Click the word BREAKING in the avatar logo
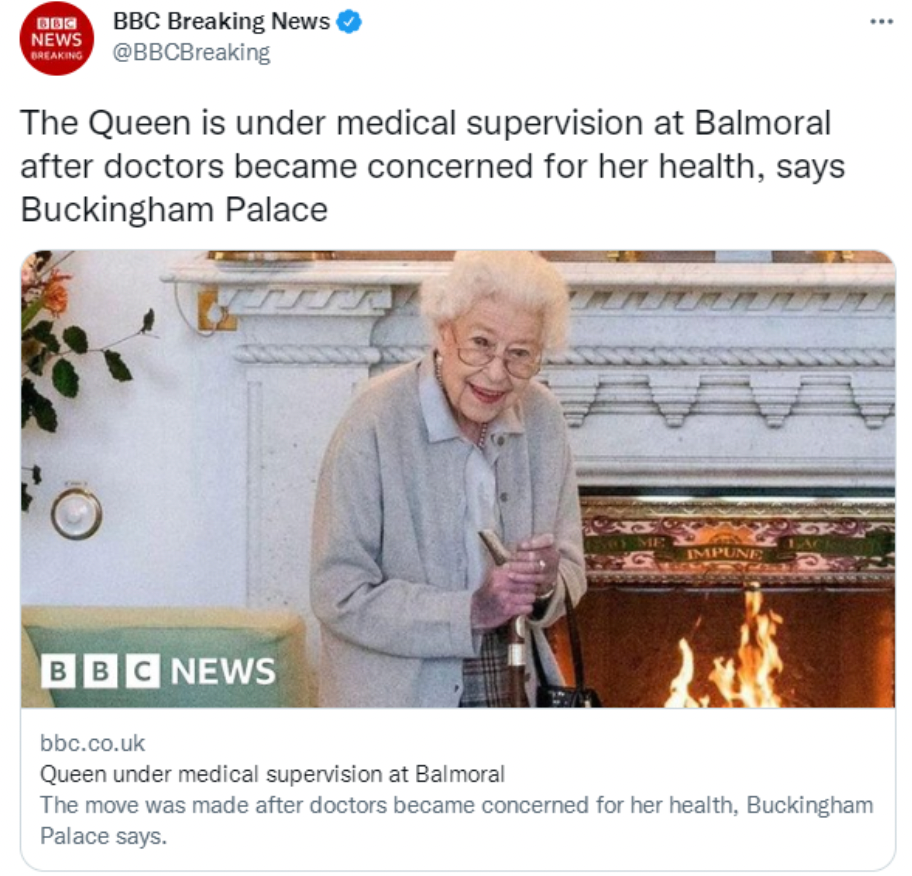This screenshot has width=912, height=876. point(57,56)
